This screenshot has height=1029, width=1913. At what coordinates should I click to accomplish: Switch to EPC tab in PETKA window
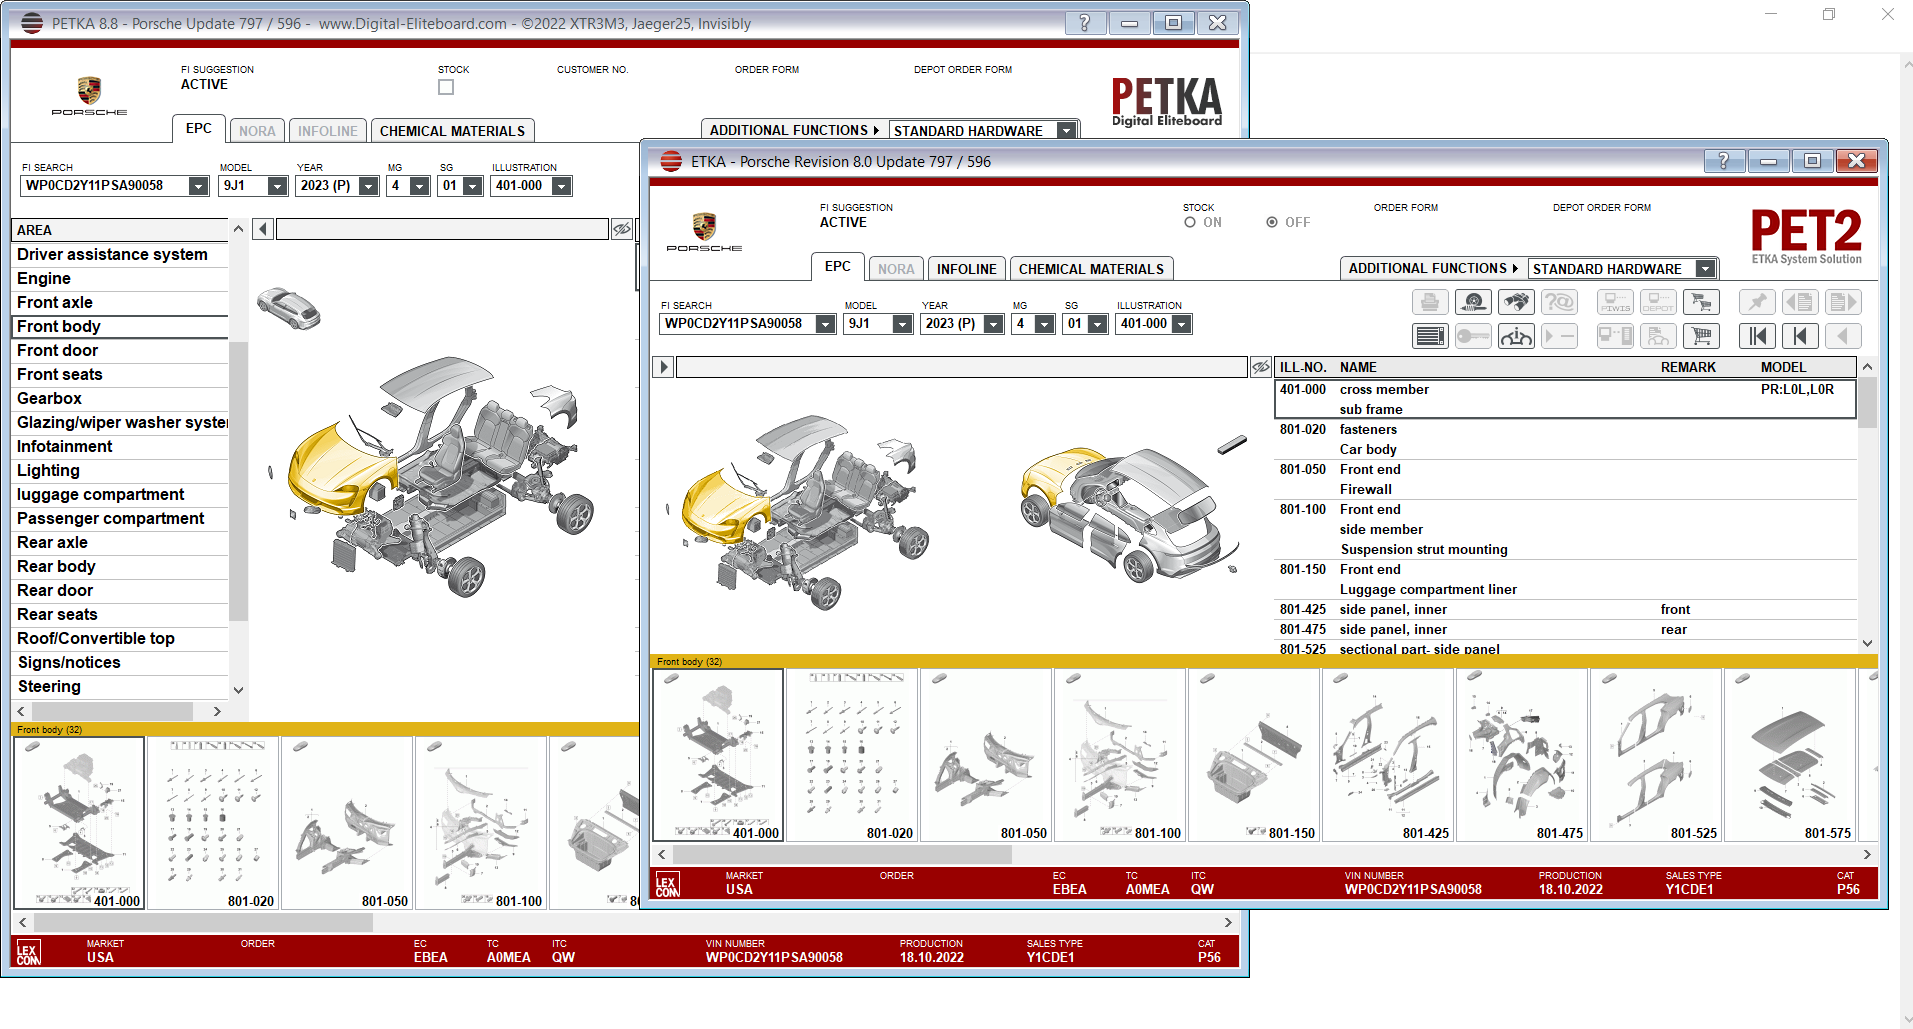[198, 129]
